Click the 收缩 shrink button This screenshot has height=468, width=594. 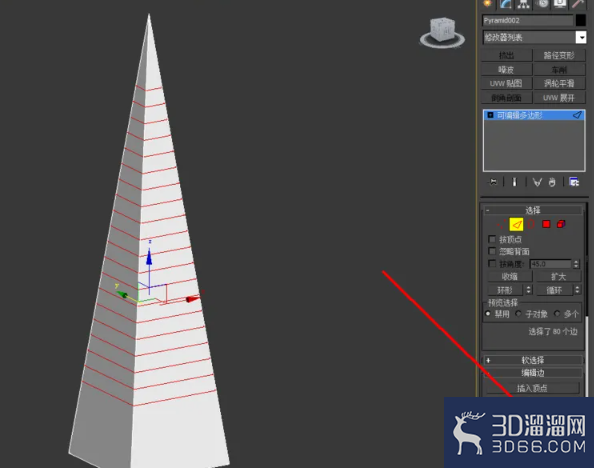click(x=510, y=277)
